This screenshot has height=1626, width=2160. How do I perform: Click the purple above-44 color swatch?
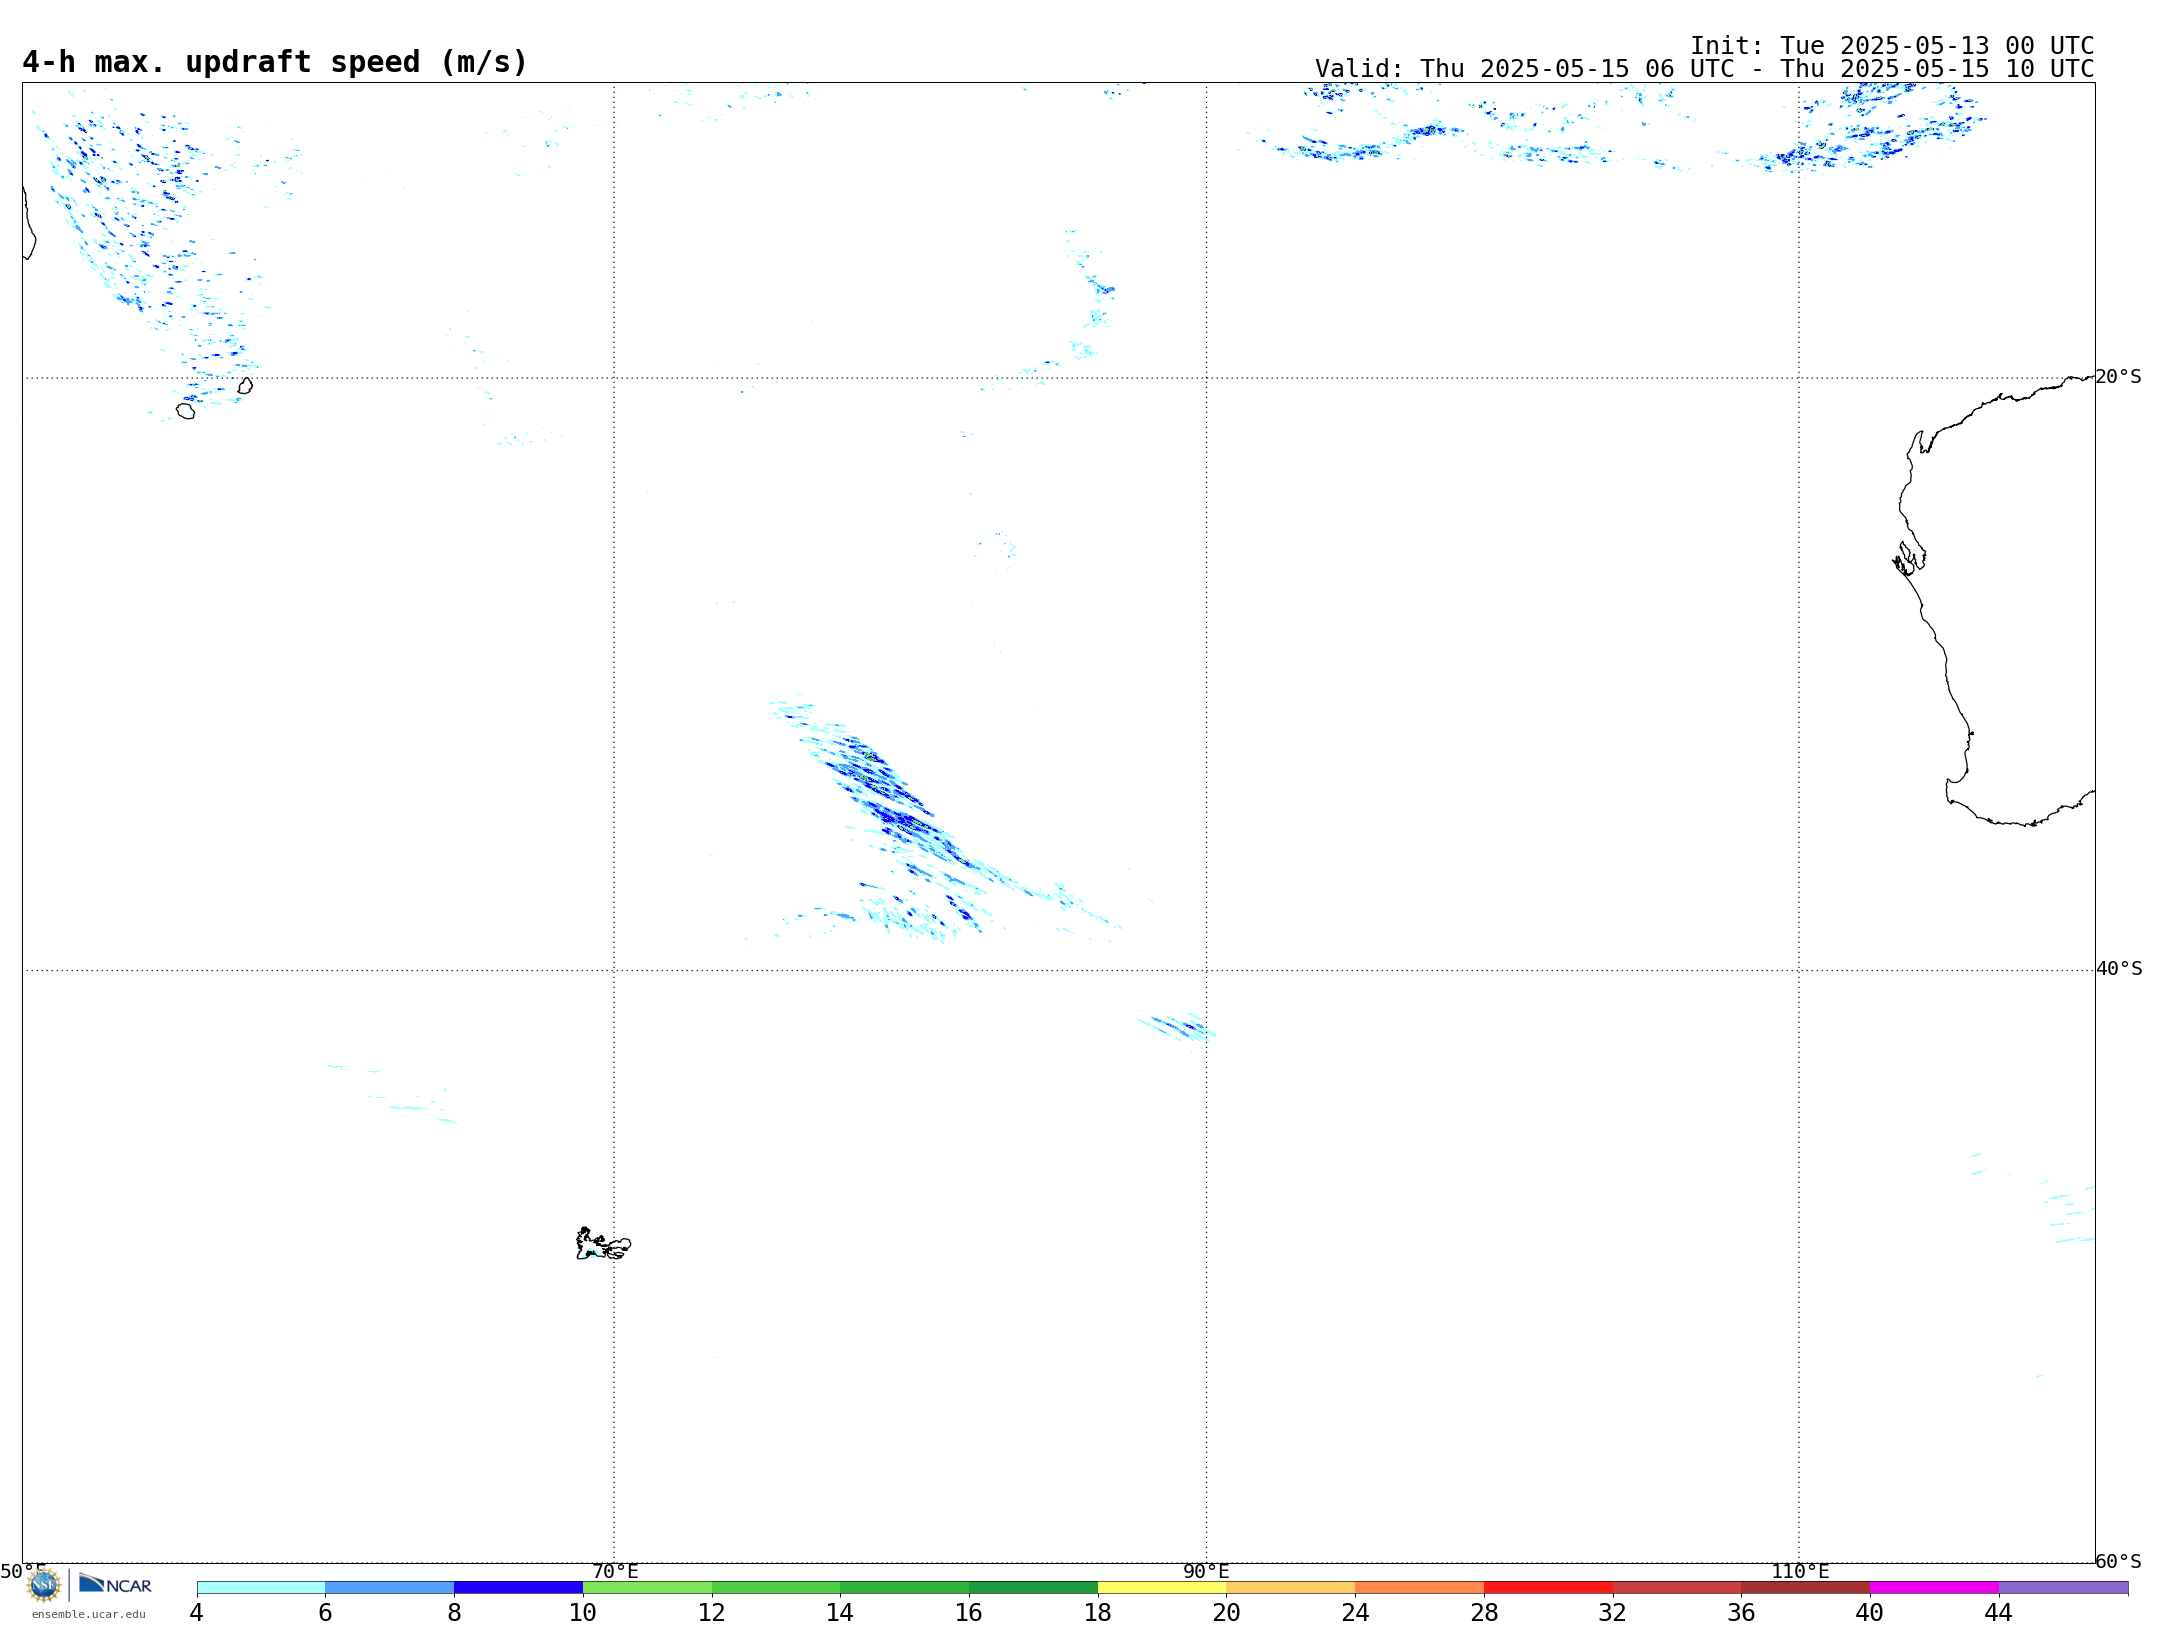(x=2063, y=1588)
